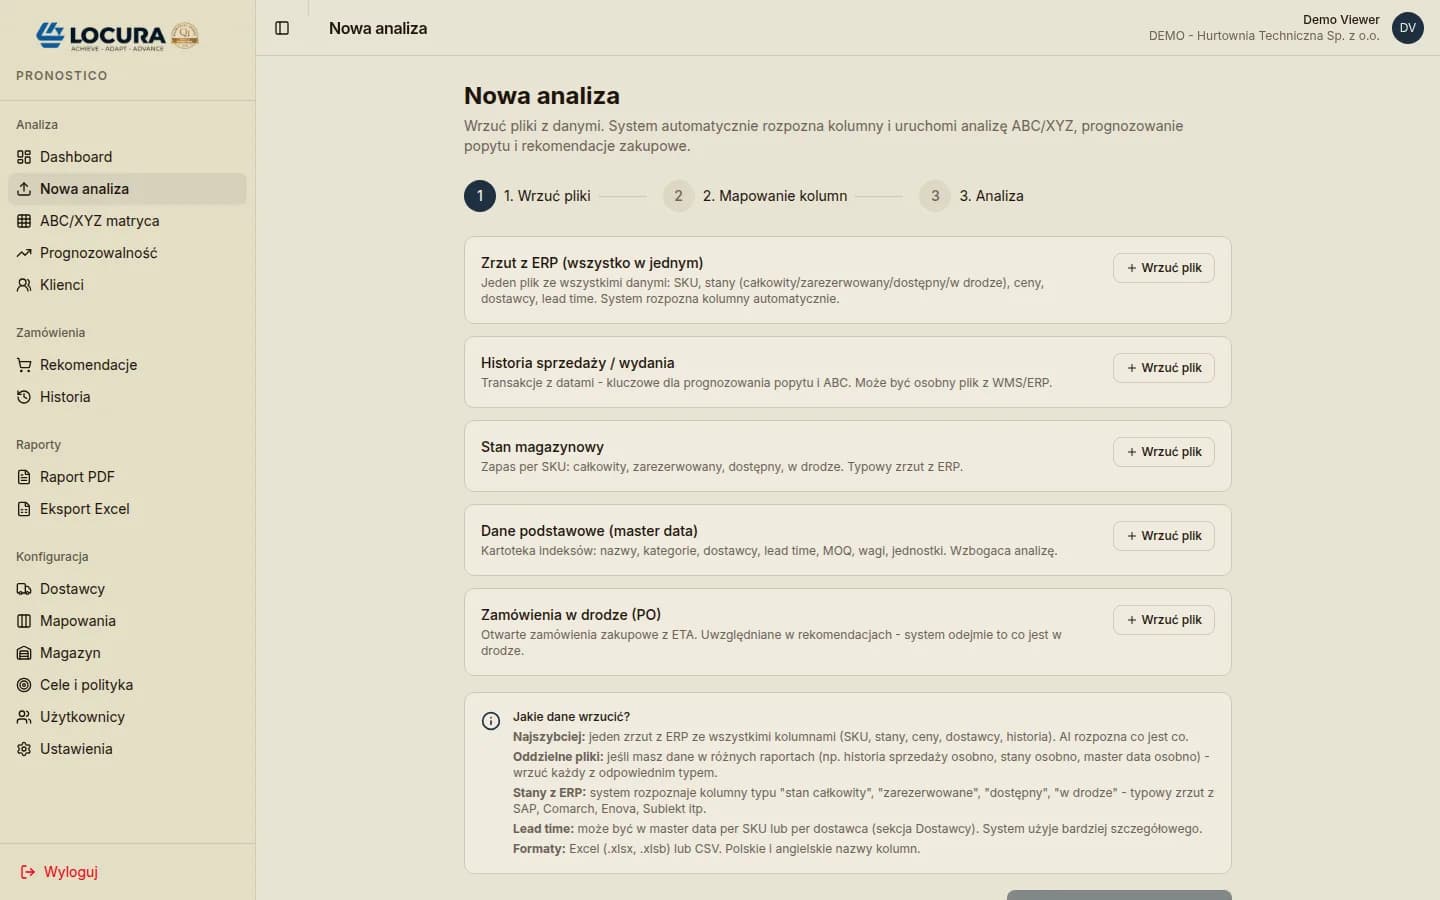The width and height of the screenshot is (1440, 900).
Task: Select Eksport Excel in Raporty section
Action: [85, 509]
